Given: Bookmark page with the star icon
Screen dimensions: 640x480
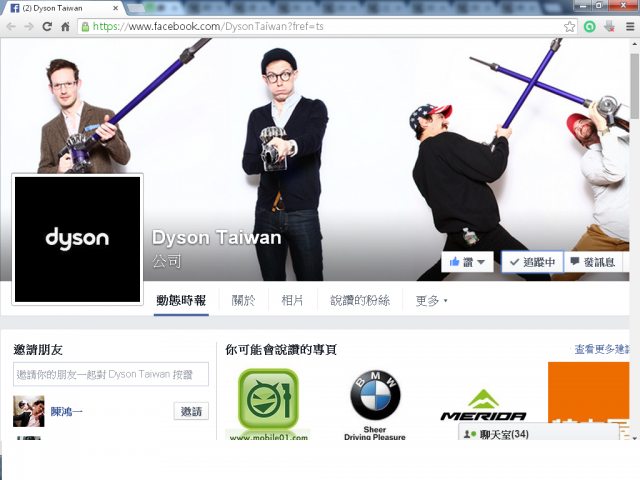Looking at the screenshot, I should click(569, 27).
